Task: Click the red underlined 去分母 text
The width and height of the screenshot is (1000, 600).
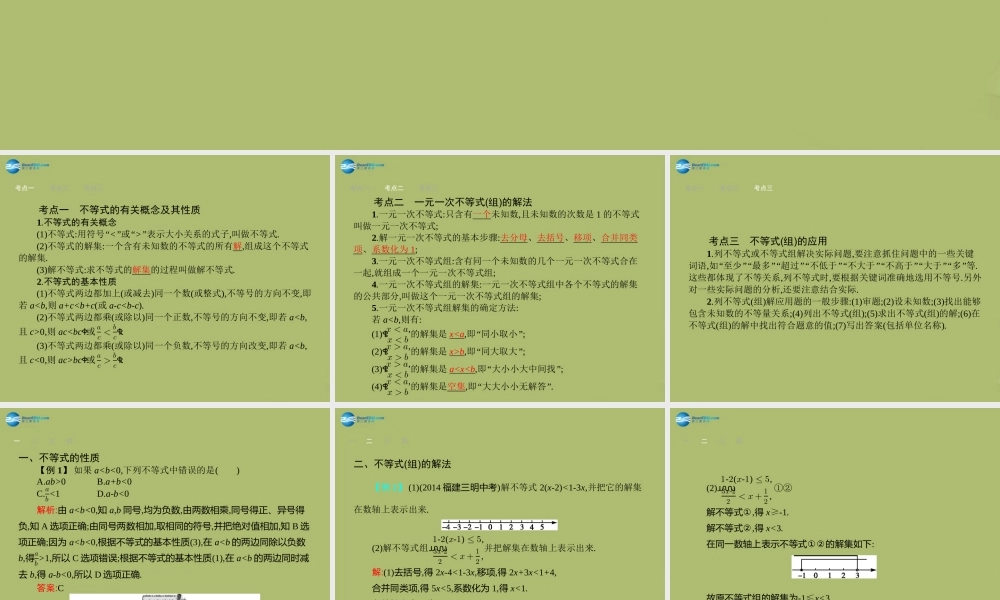Action: coord(514,238)
